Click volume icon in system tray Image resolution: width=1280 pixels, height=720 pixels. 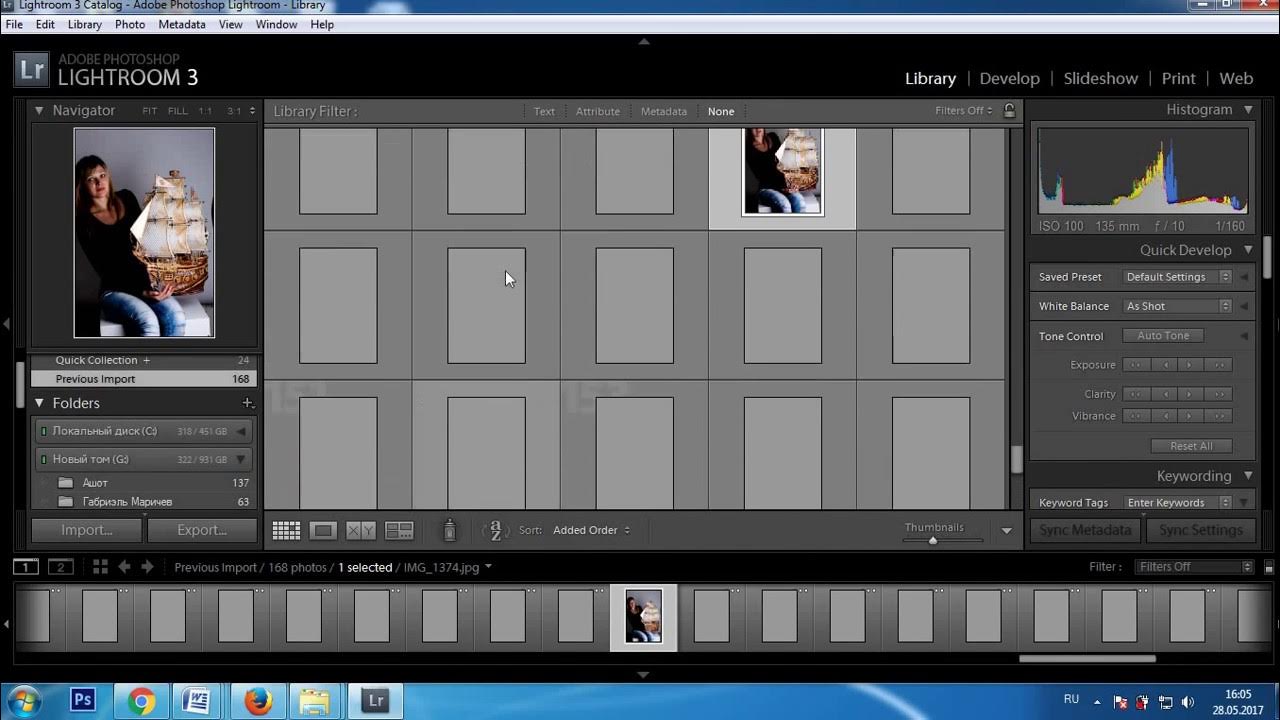[1187, 702]
